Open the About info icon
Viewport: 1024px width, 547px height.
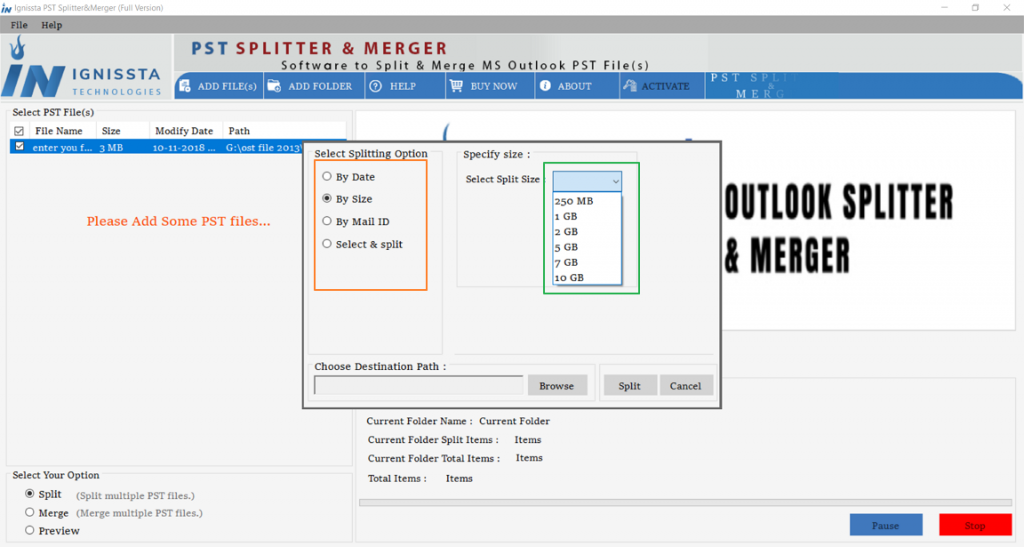click(545, 86)
